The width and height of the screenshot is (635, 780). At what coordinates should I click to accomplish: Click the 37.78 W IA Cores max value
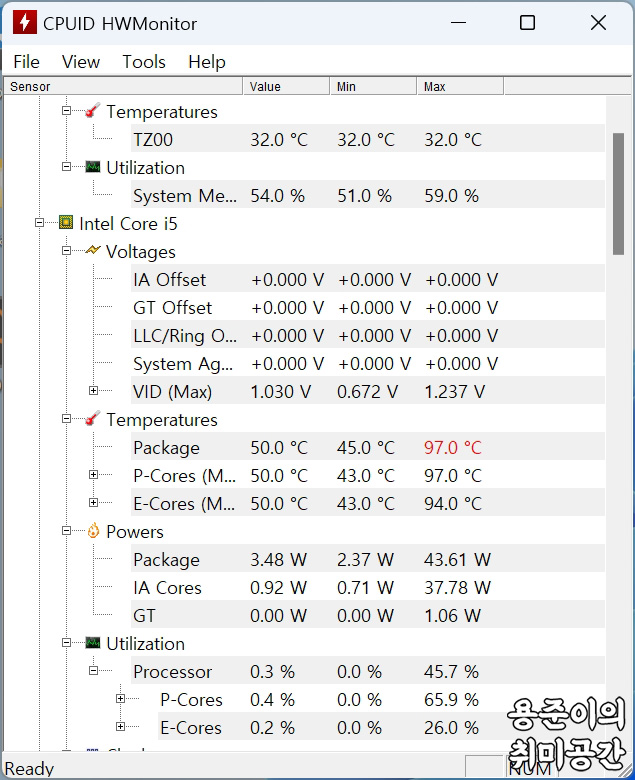click(x=457, y=587)
